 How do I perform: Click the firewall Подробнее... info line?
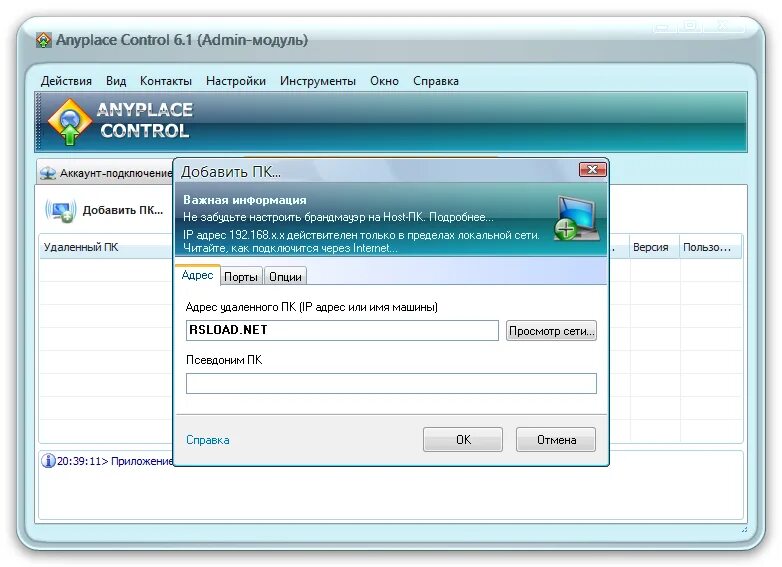coord(338,217)
